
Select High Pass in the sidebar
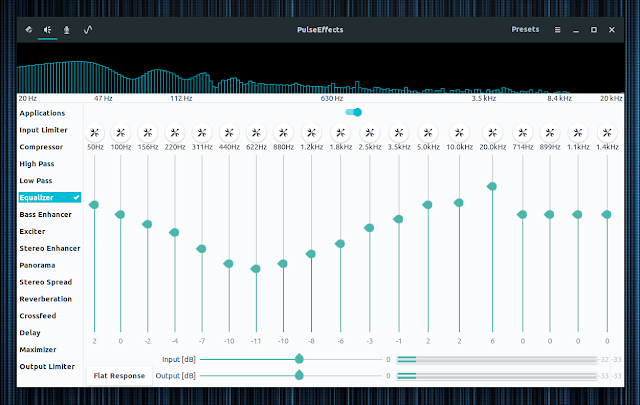37,164
